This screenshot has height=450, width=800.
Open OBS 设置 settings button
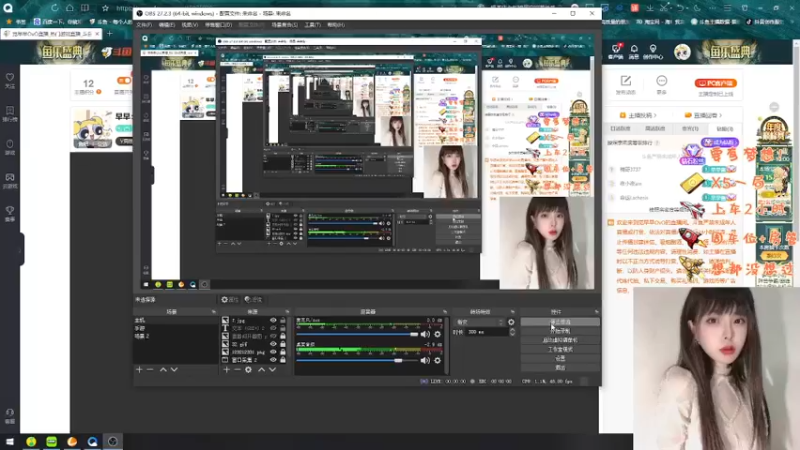click(x=560, y=358)
